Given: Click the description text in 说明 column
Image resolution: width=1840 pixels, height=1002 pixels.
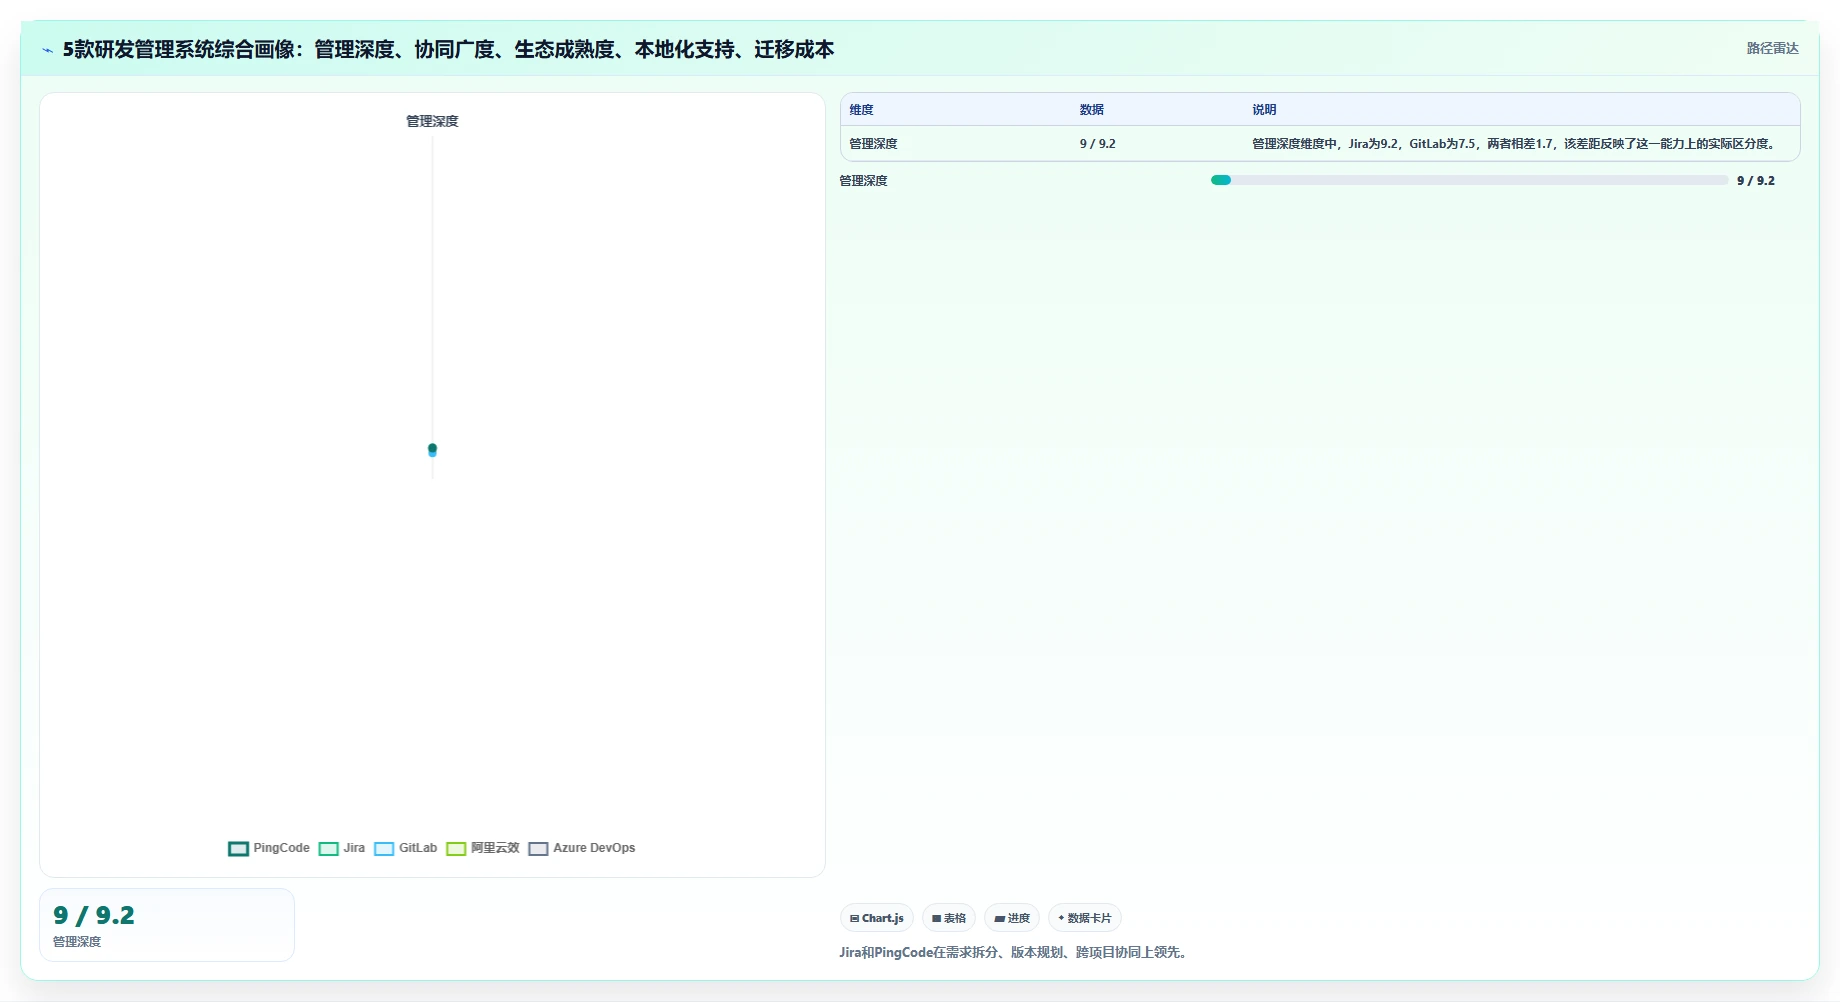Looking at the screenshot, I should [1516, 144].
